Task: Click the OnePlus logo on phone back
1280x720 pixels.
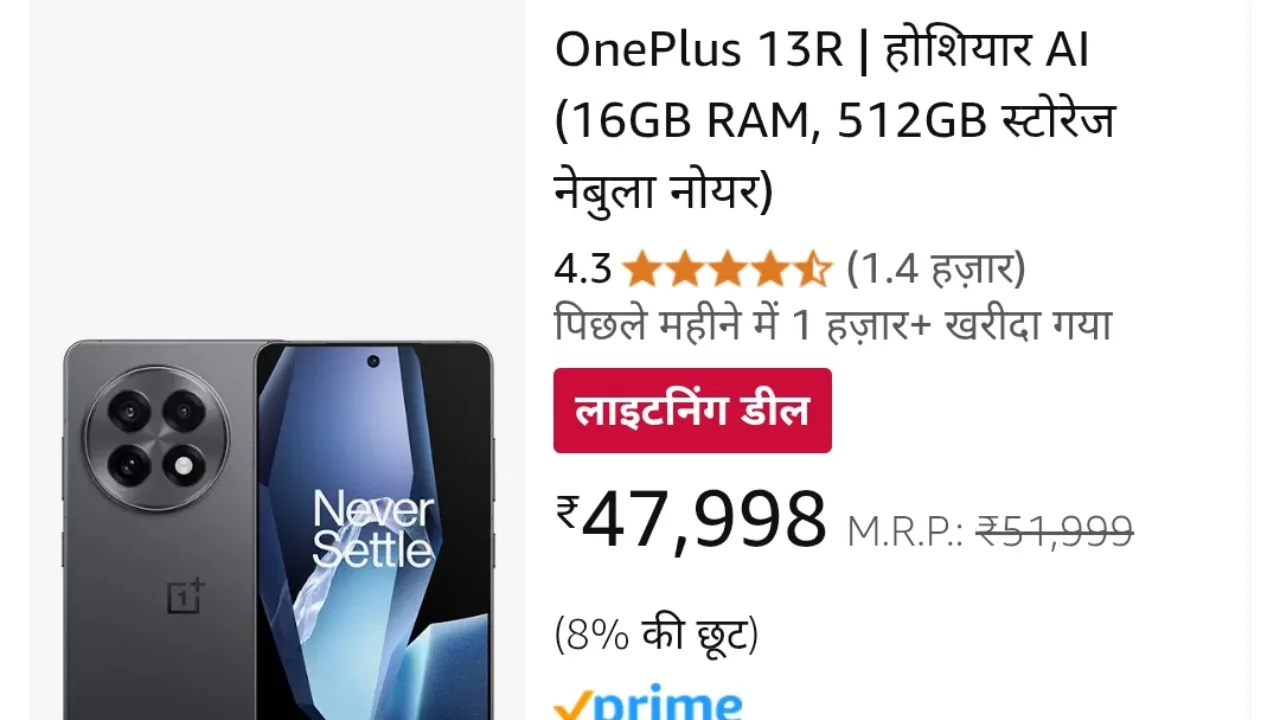Action: coord(186,595)
